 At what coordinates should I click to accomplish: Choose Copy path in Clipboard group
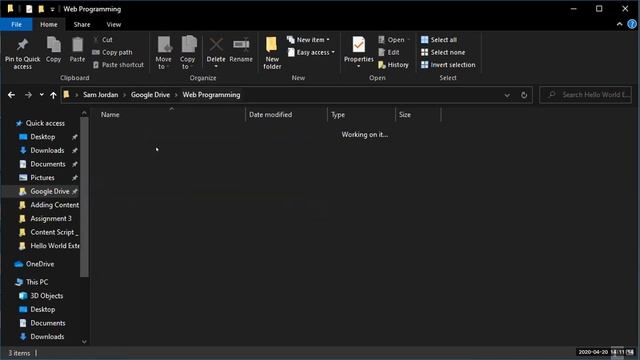[x=112, y=52]
